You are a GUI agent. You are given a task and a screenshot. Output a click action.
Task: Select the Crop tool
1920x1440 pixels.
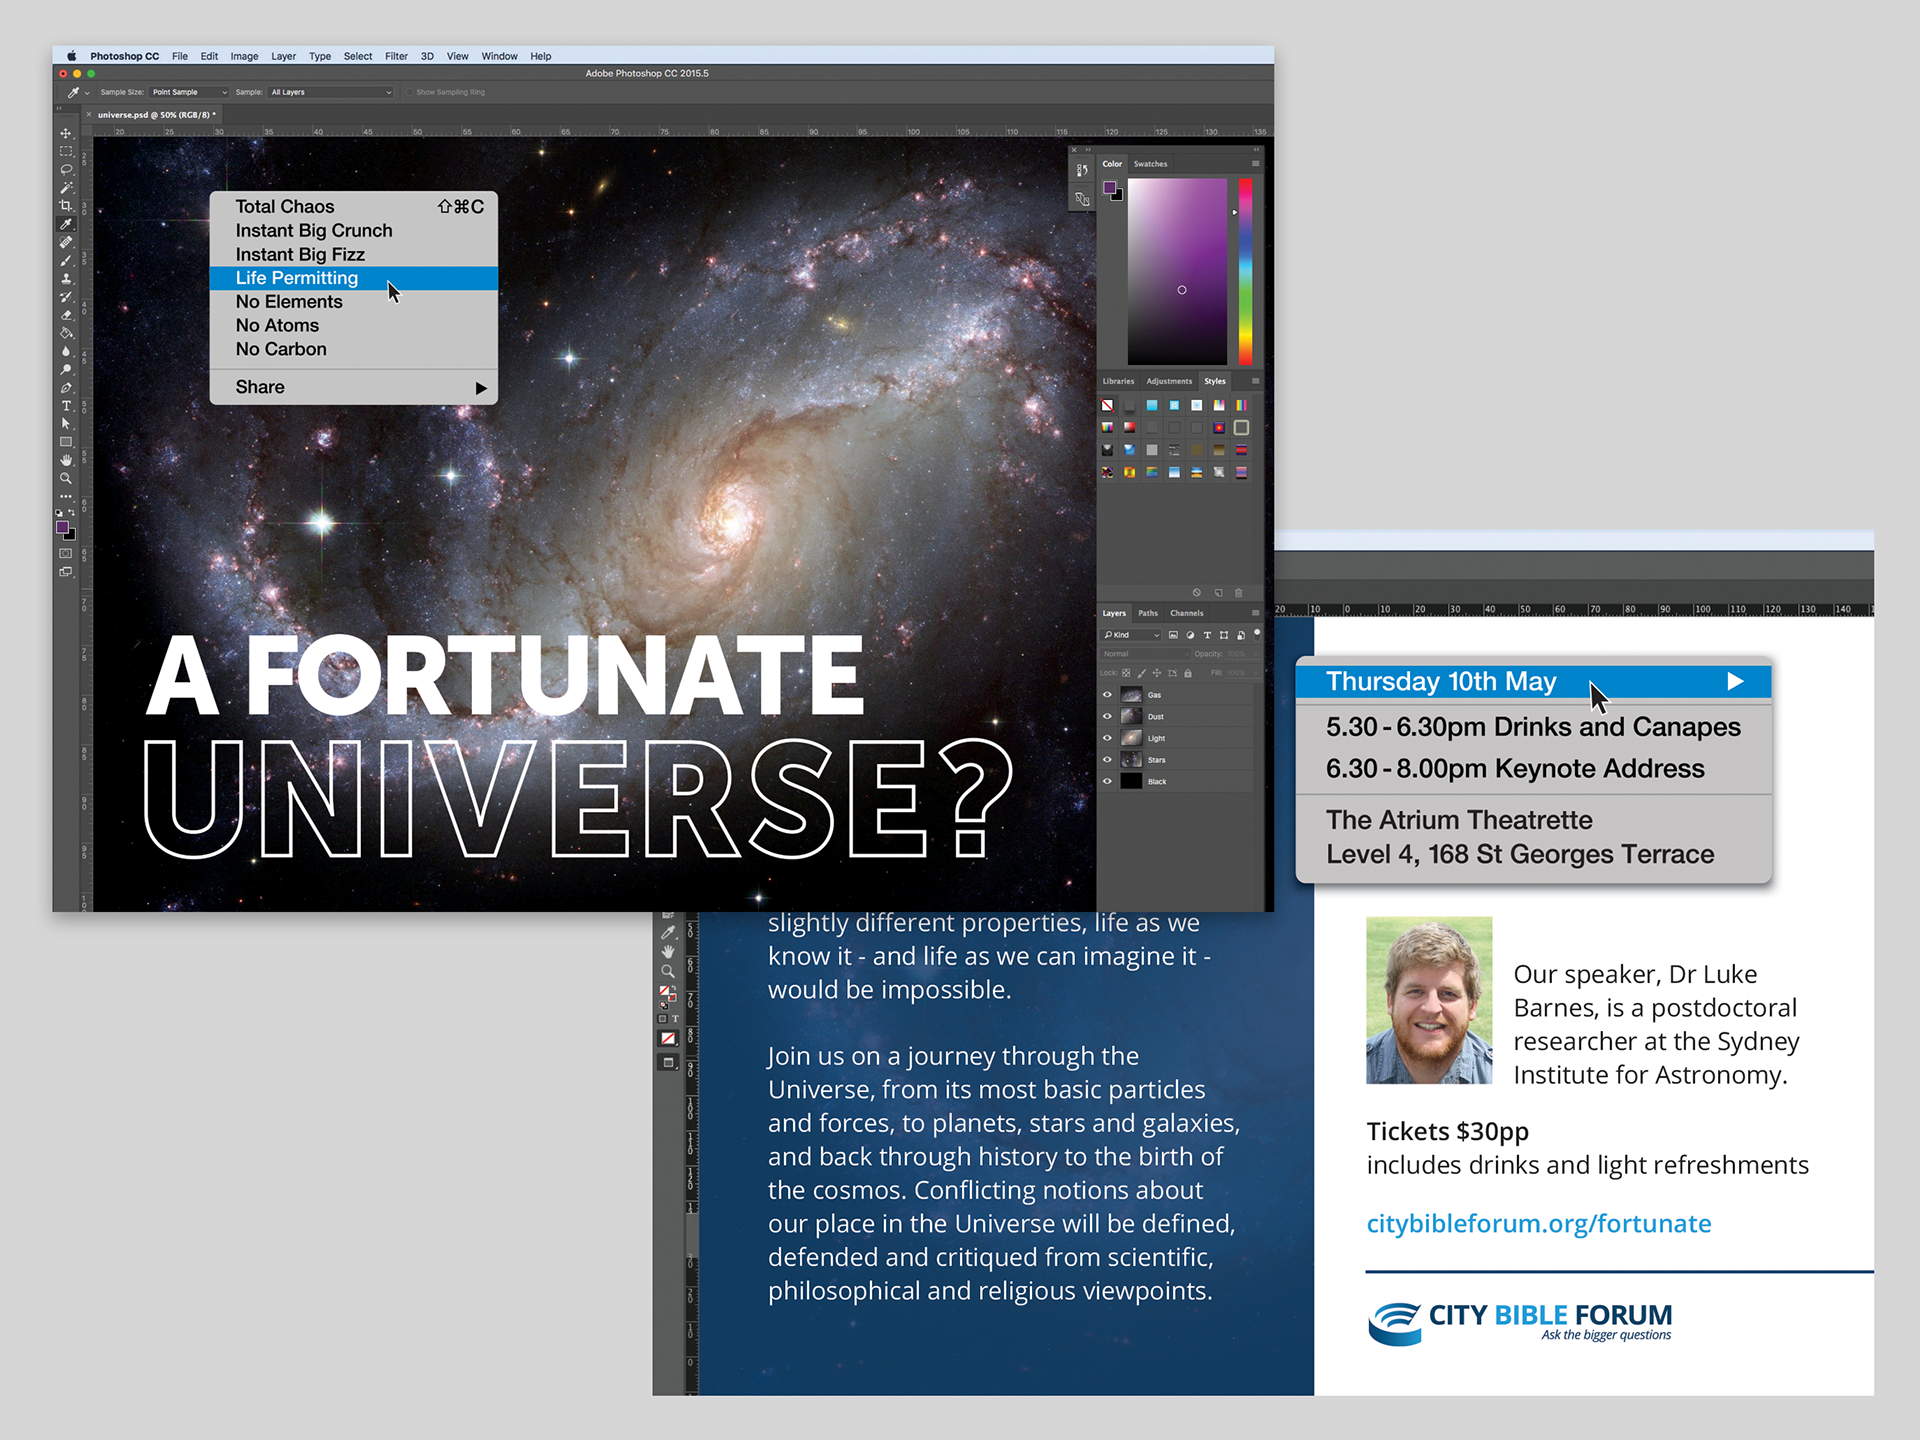pyautogui.click(x=66, y=206)
